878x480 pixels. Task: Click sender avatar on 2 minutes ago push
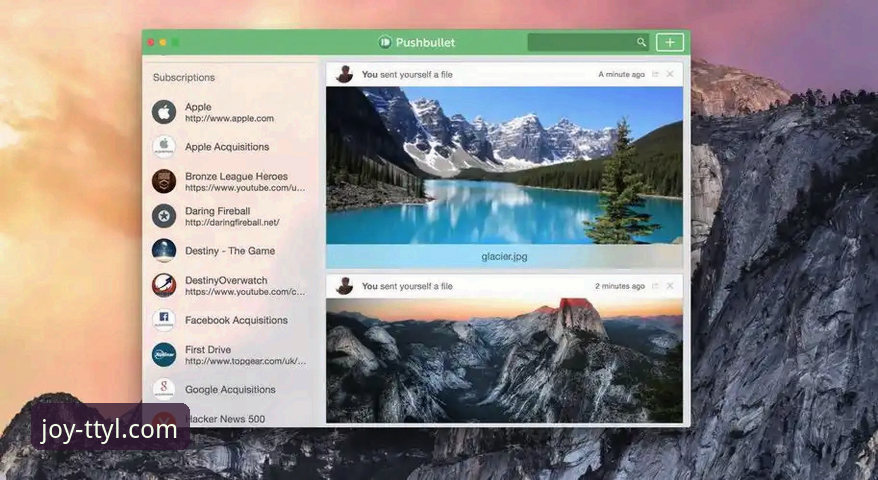pyautogui.click(x=344, y=286)
